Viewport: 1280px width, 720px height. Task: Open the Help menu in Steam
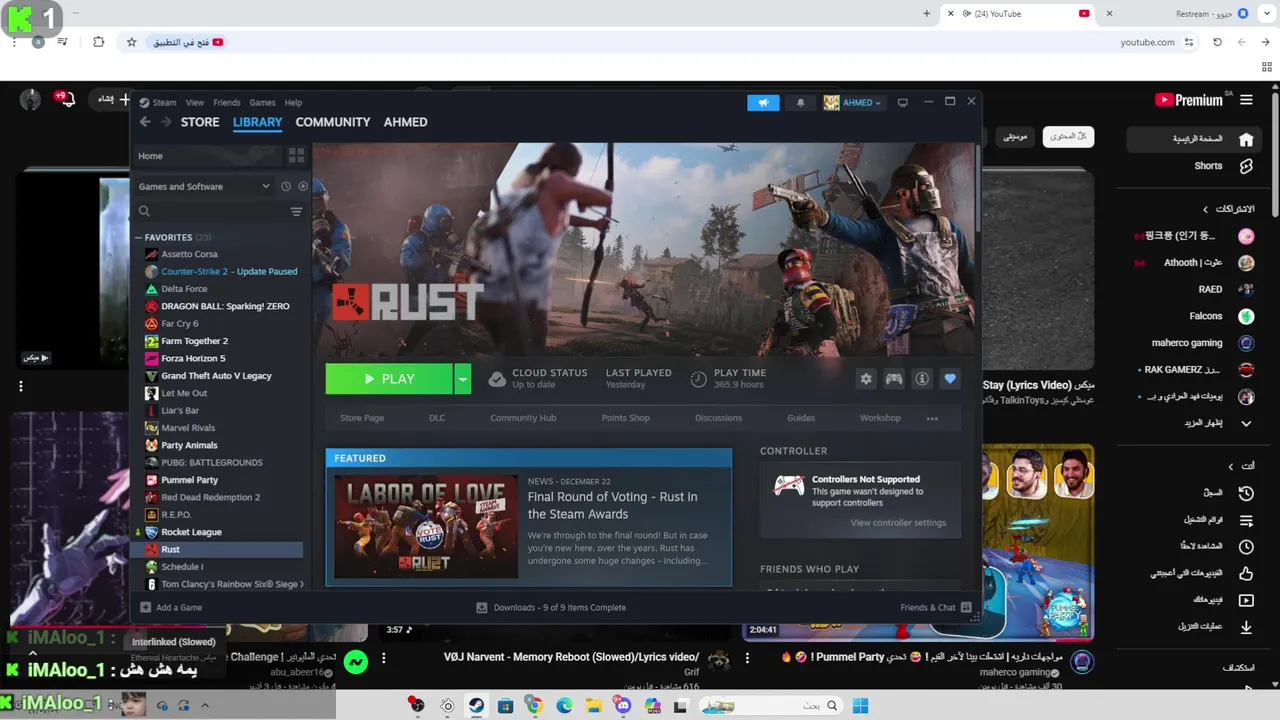tap(293, 103)
